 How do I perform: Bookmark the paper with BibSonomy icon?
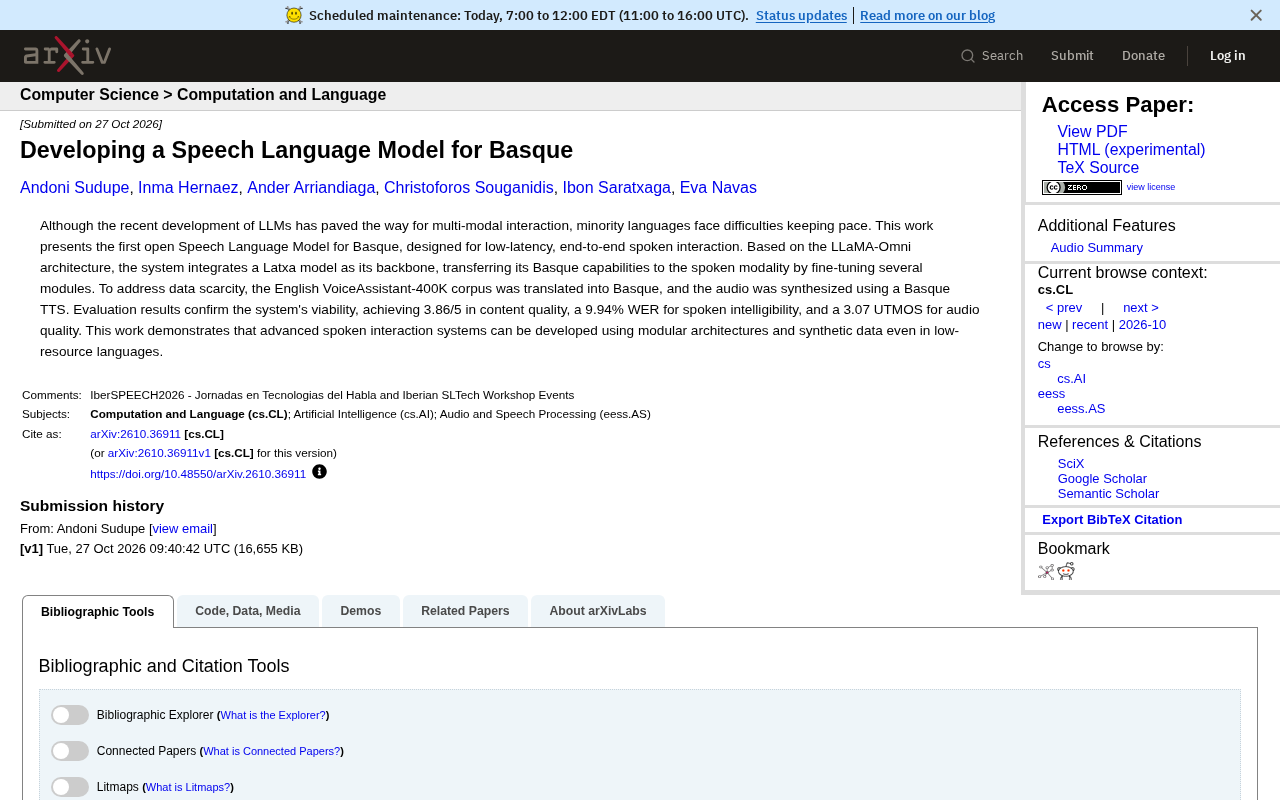coord(1046,572)
